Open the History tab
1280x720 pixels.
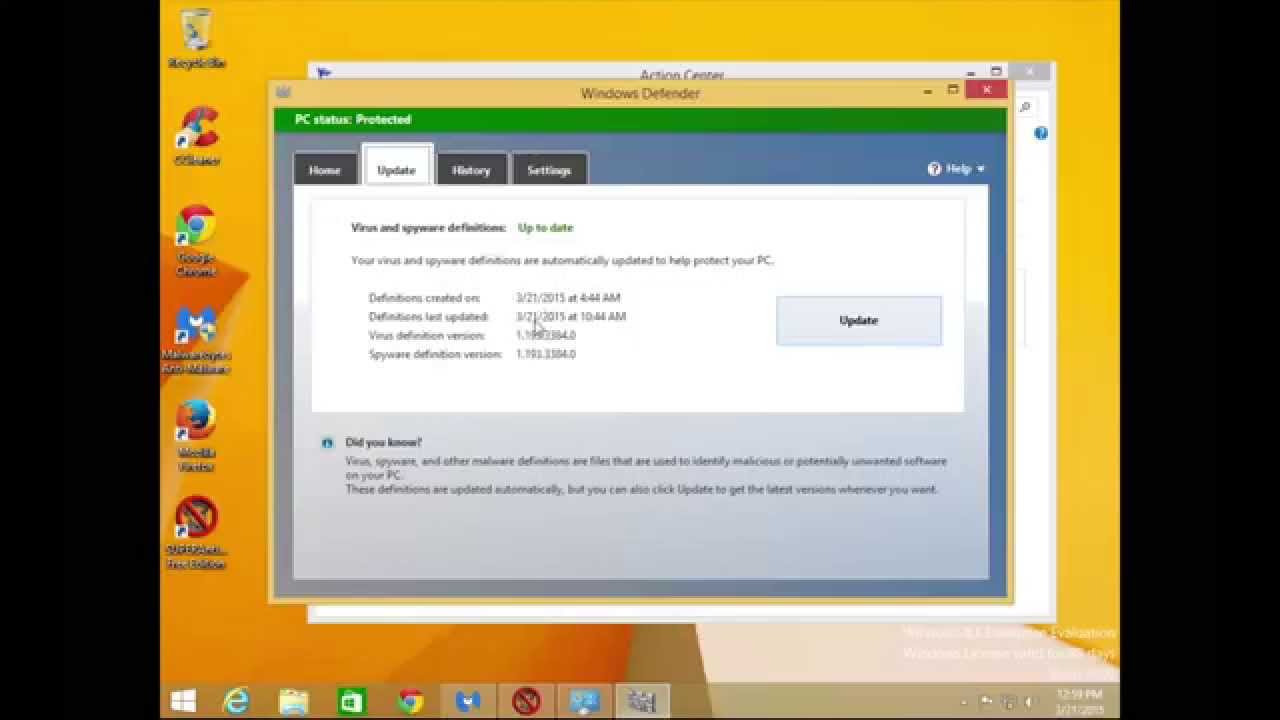click(471, 170)
